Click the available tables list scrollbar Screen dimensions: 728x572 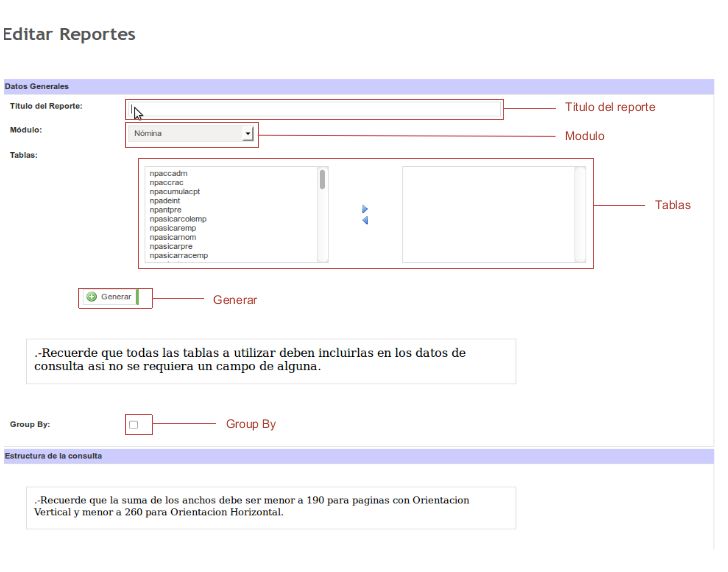pyautogui.click(x=322, y=214)
